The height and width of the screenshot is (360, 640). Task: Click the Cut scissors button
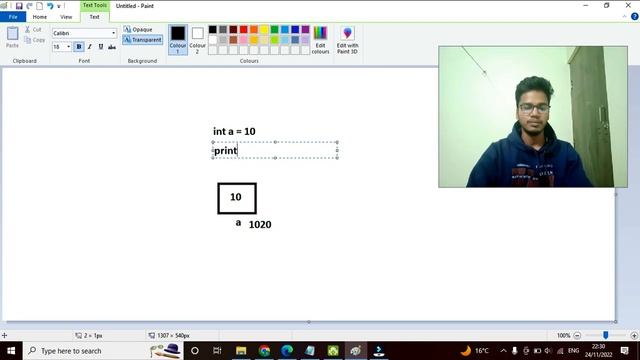point(33,29)
